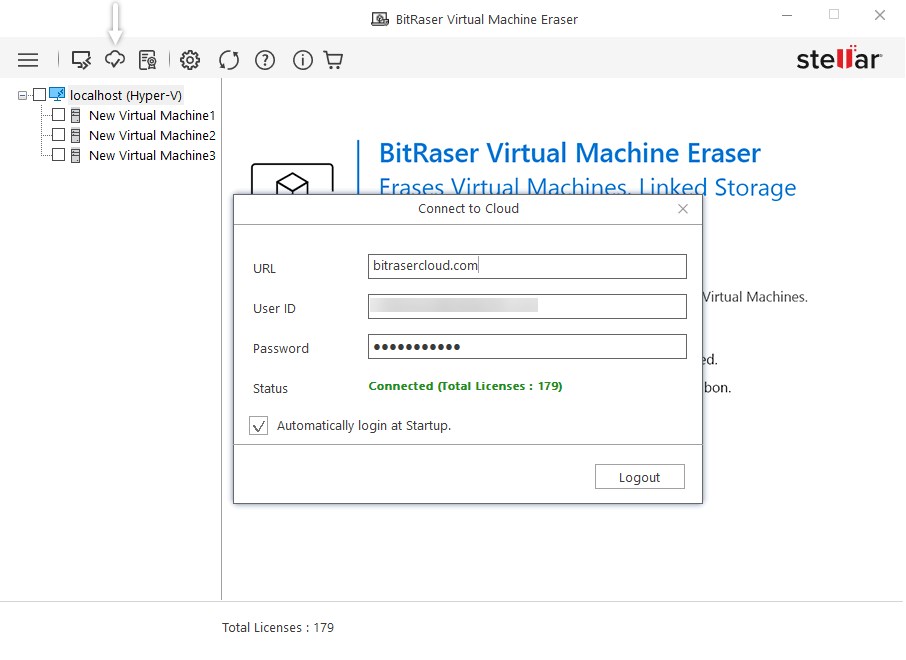This screenshot has height=660, width=906.
Task: Click into the User ID field
Action: point(527,306)
